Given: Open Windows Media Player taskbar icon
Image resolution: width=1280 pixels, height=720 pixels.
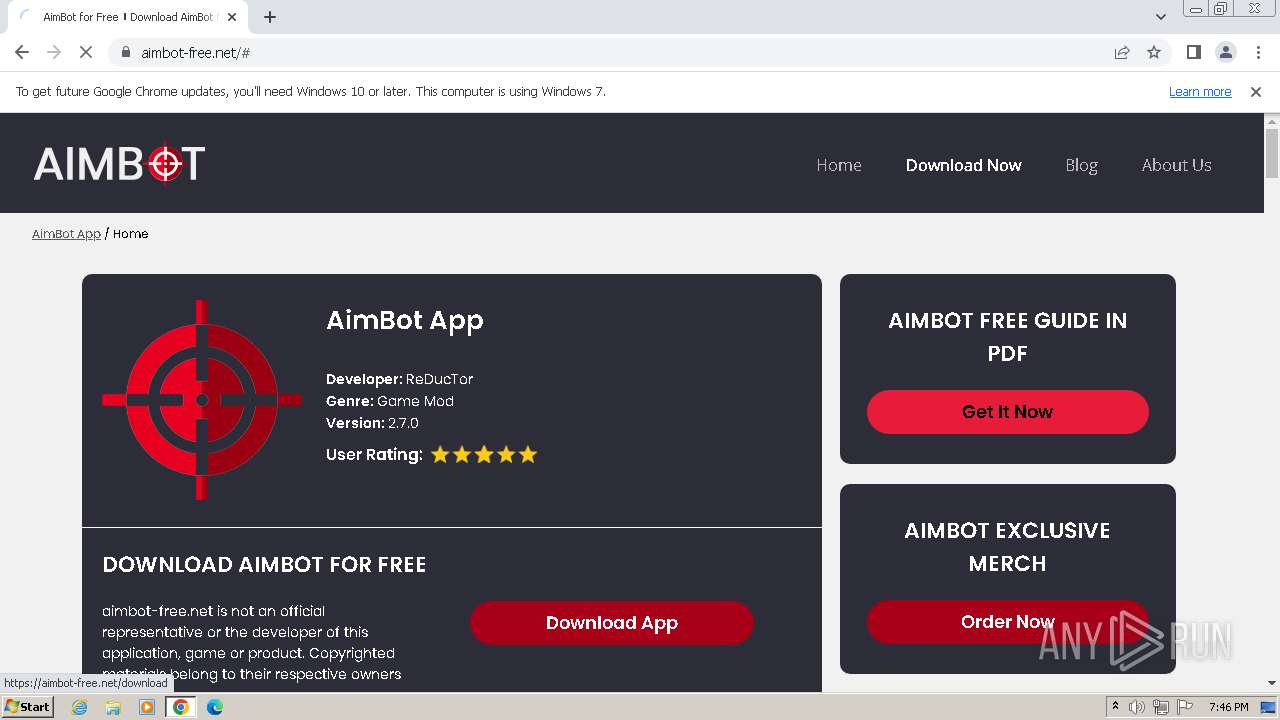Looking at the screenshot, I should point(147,707).
